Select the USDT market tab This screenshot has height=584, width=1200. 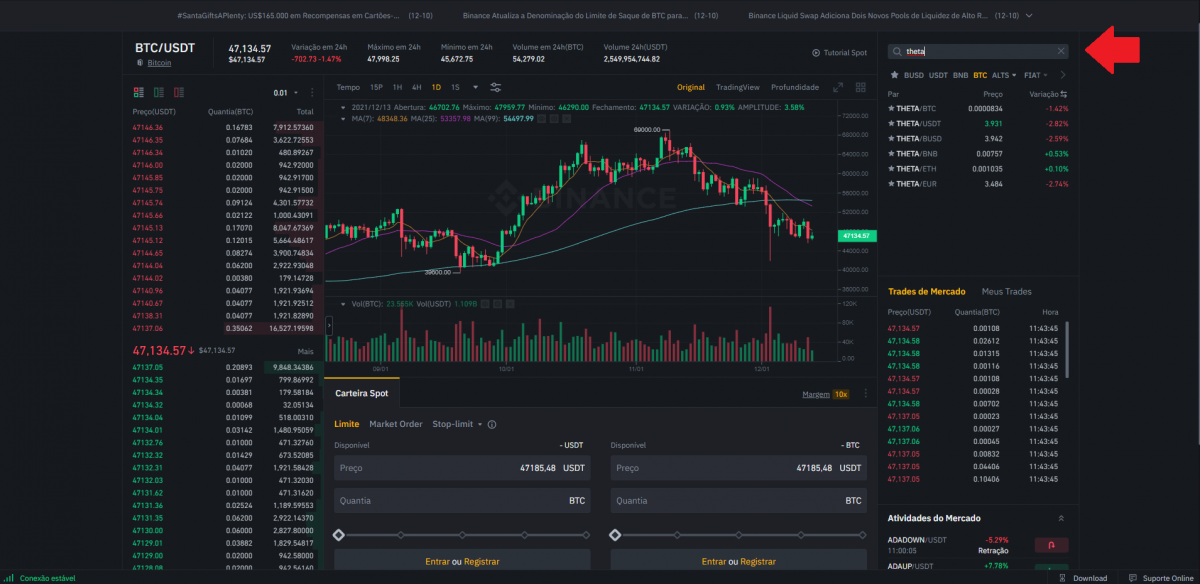coord(938,75)
